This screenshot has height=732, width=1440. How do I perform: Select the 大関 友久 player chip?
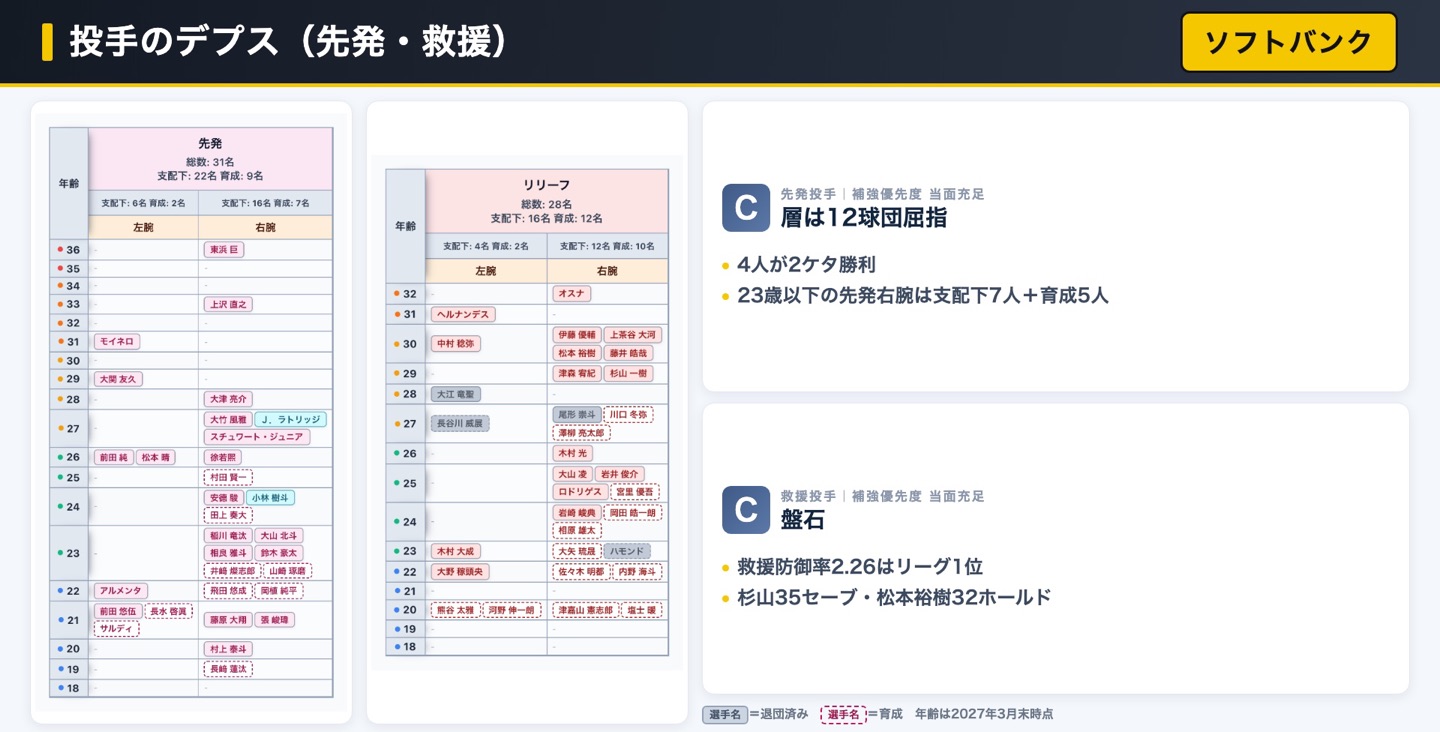[118, 379]
